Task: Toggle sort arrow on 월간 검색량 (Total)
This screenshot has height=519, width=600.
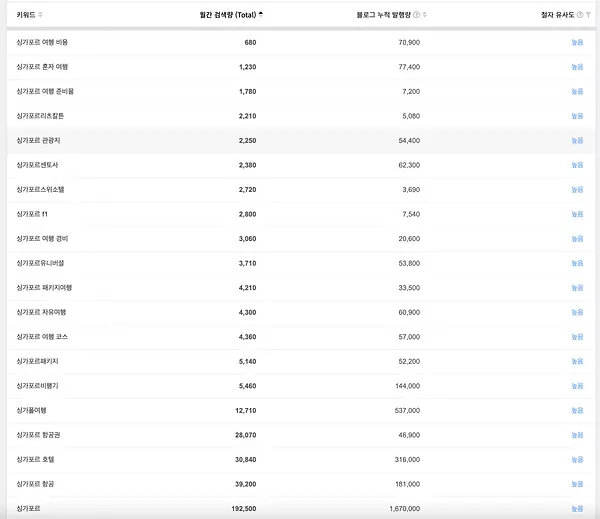Action: click(x=261, y=15)
